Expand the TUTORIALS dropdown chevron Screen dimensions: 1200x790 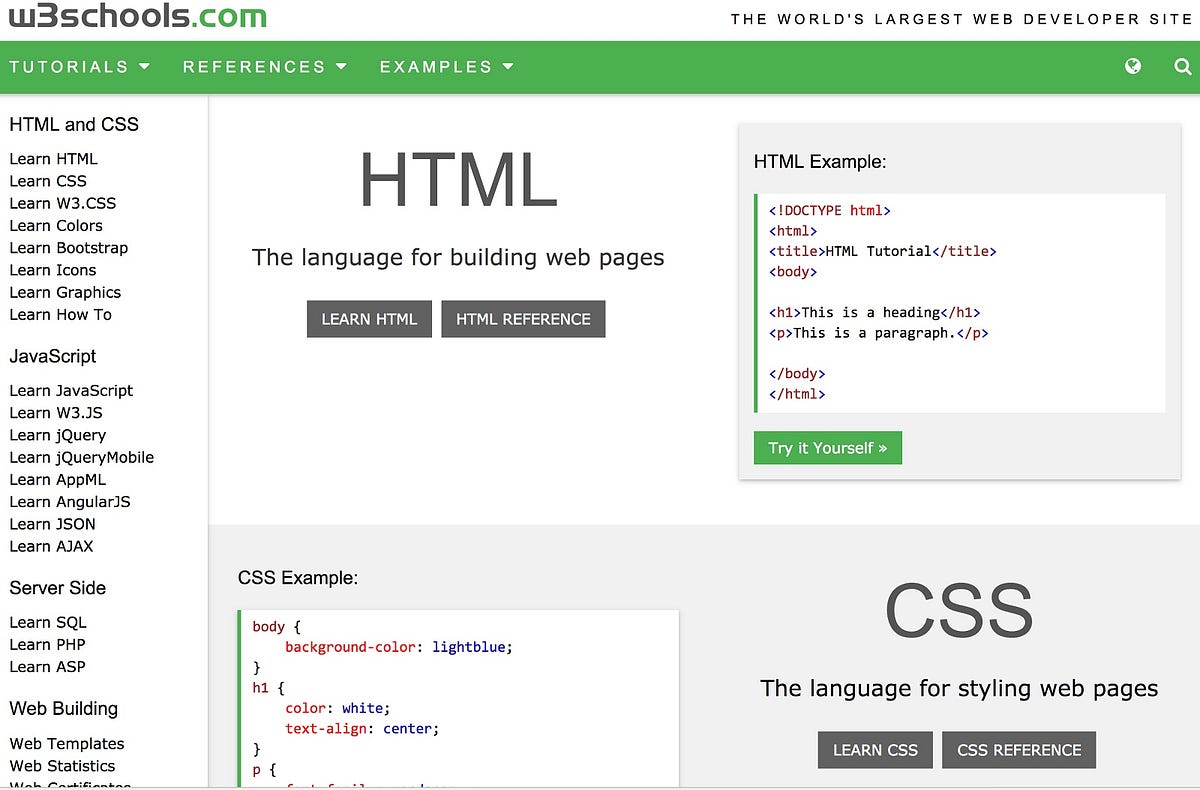pyautogui.click(x=143, y=67)
